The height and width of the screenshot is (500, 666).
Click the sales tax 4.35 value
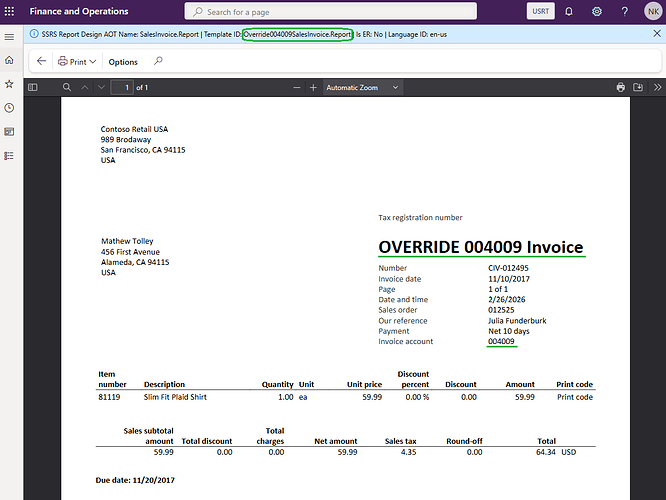tap(408, 452)
